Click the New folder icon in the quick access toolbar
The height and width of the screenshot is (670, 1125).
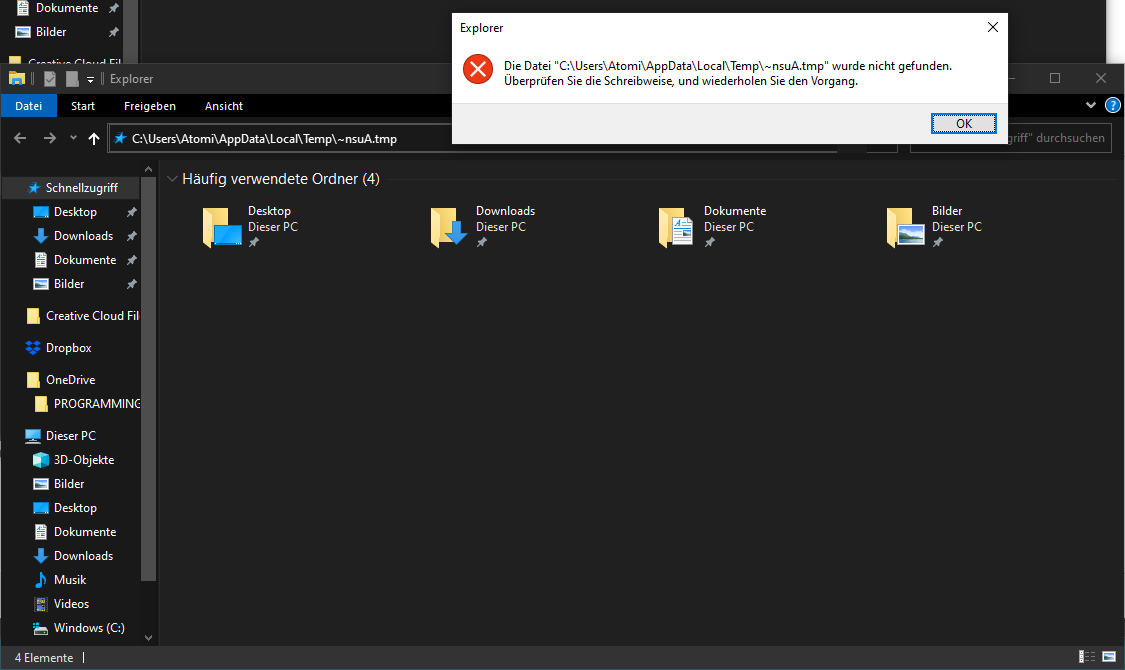[72, 79]
